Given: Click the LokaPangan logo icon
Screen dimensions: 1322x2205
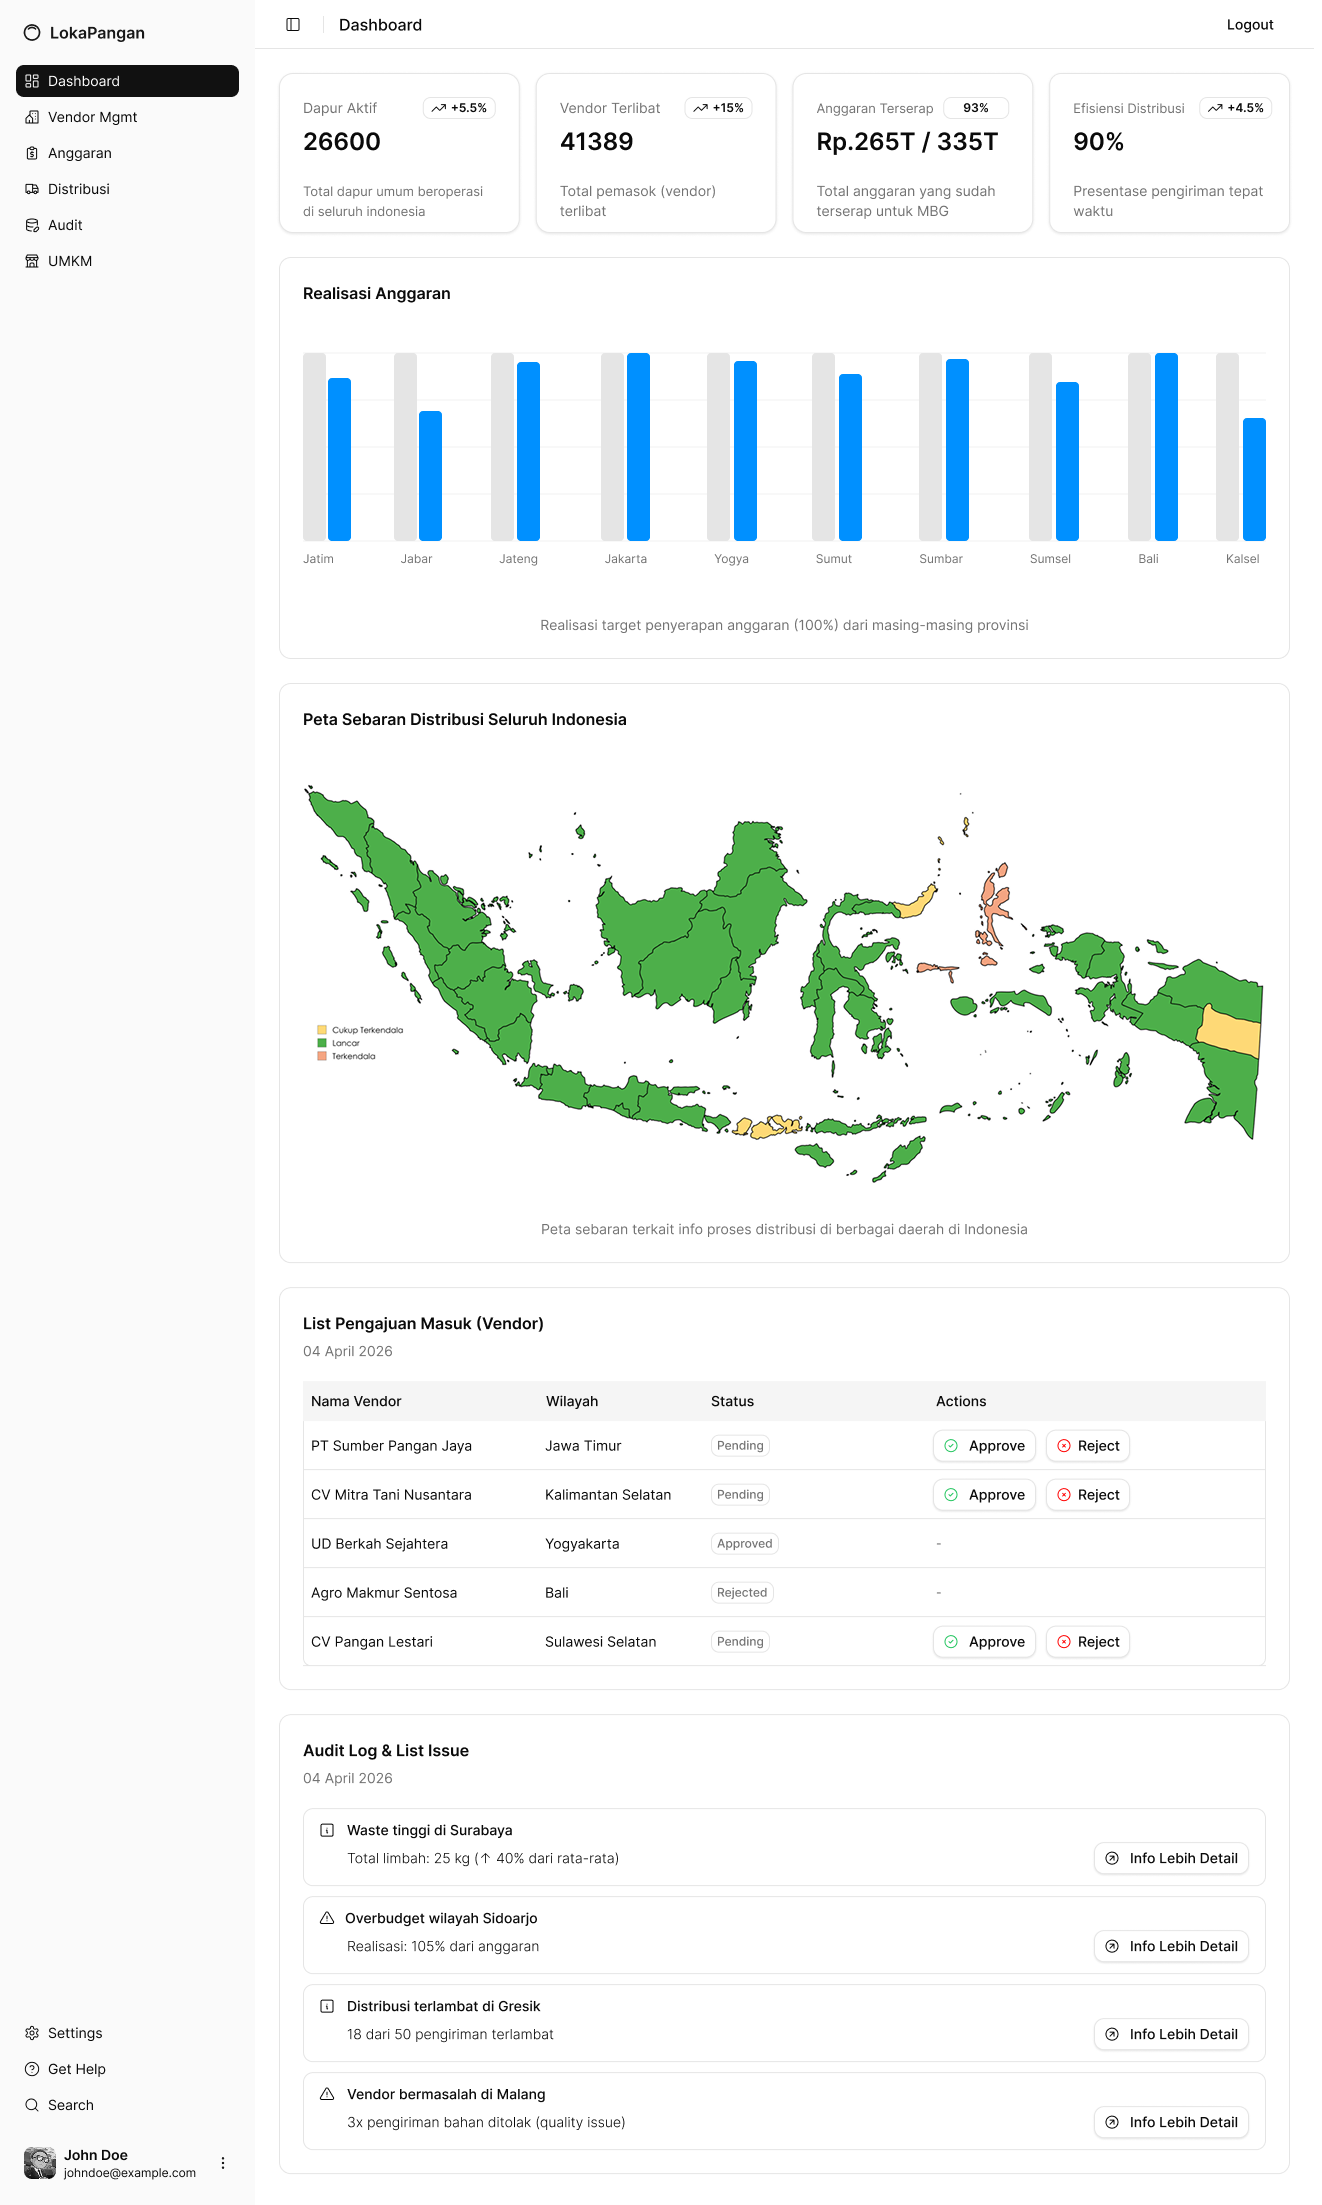Looking at the screenshot, I should pyautogui.click(x=32, y=33).
